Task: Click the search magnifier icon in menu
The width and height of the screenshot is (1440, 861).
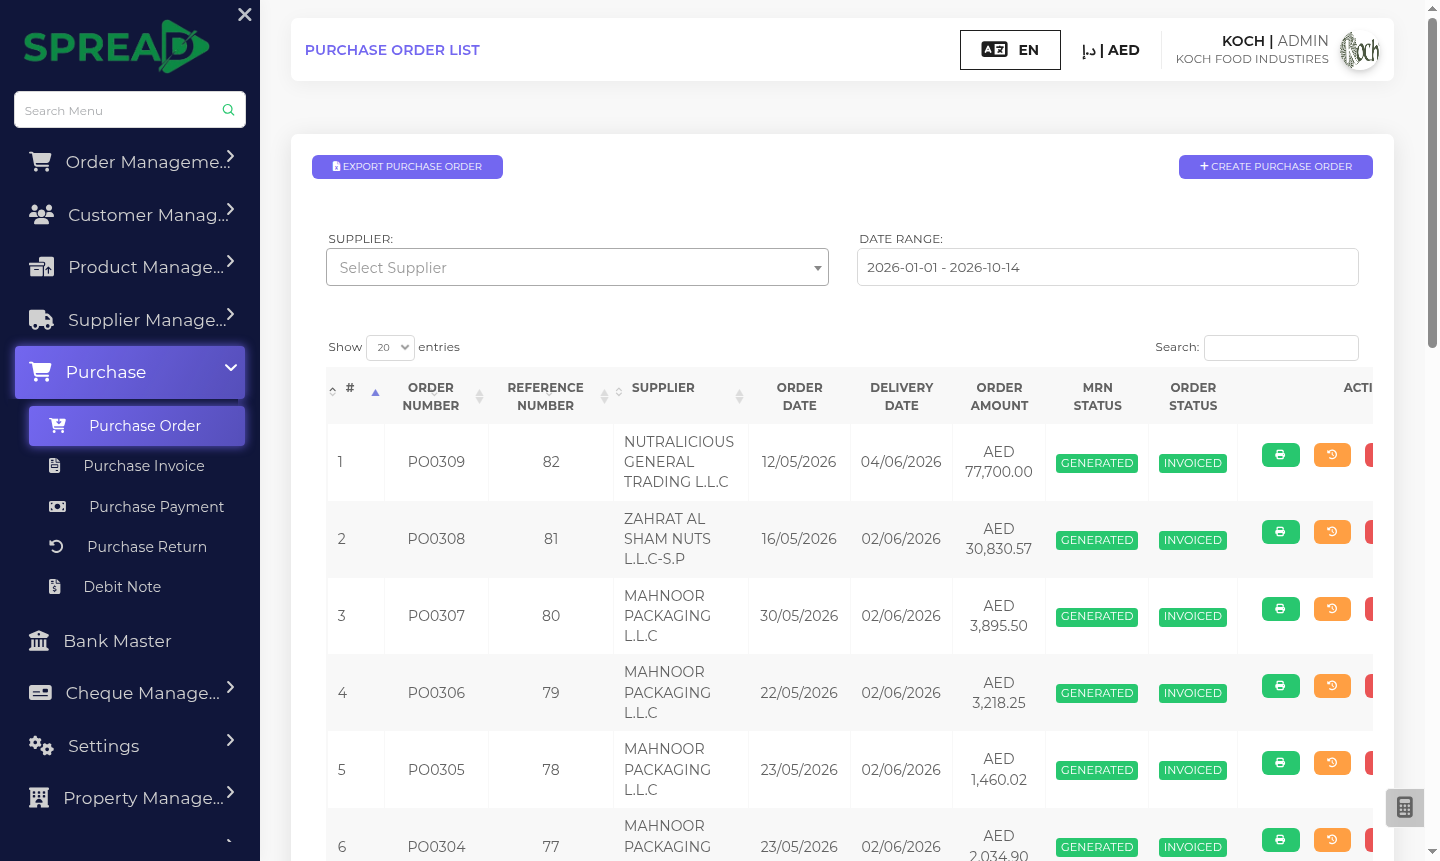Action: [228, 110]
